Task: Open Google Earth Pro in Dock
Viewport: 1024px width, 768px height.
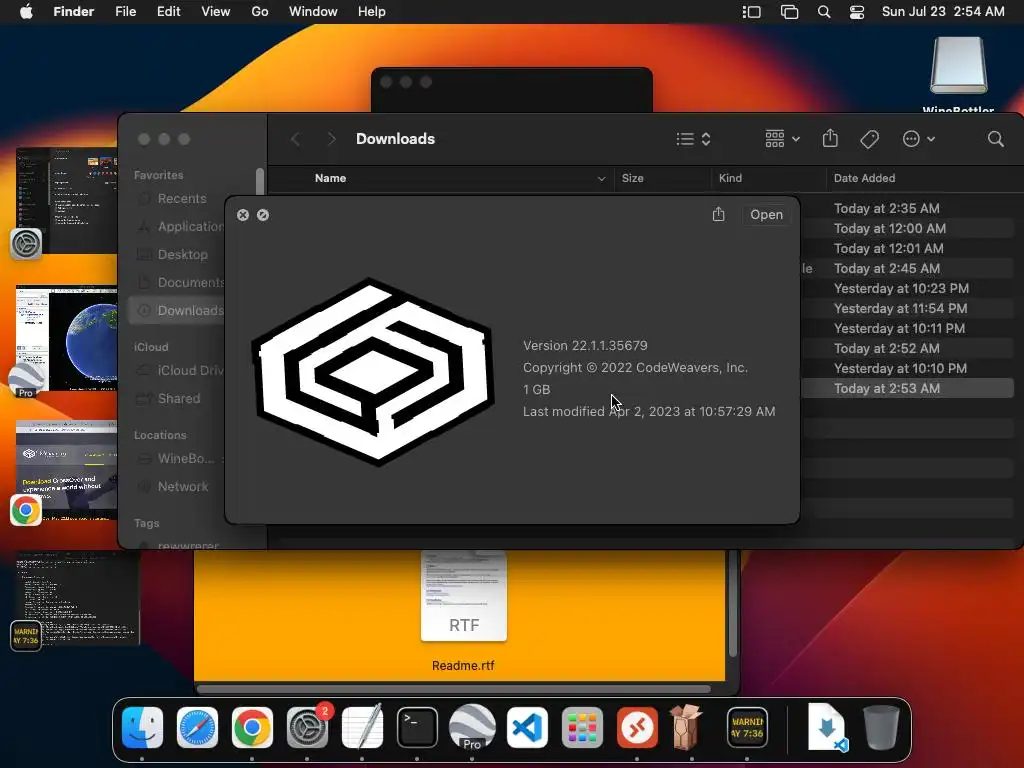Action: pyautogui.click(x=472, y=727)
